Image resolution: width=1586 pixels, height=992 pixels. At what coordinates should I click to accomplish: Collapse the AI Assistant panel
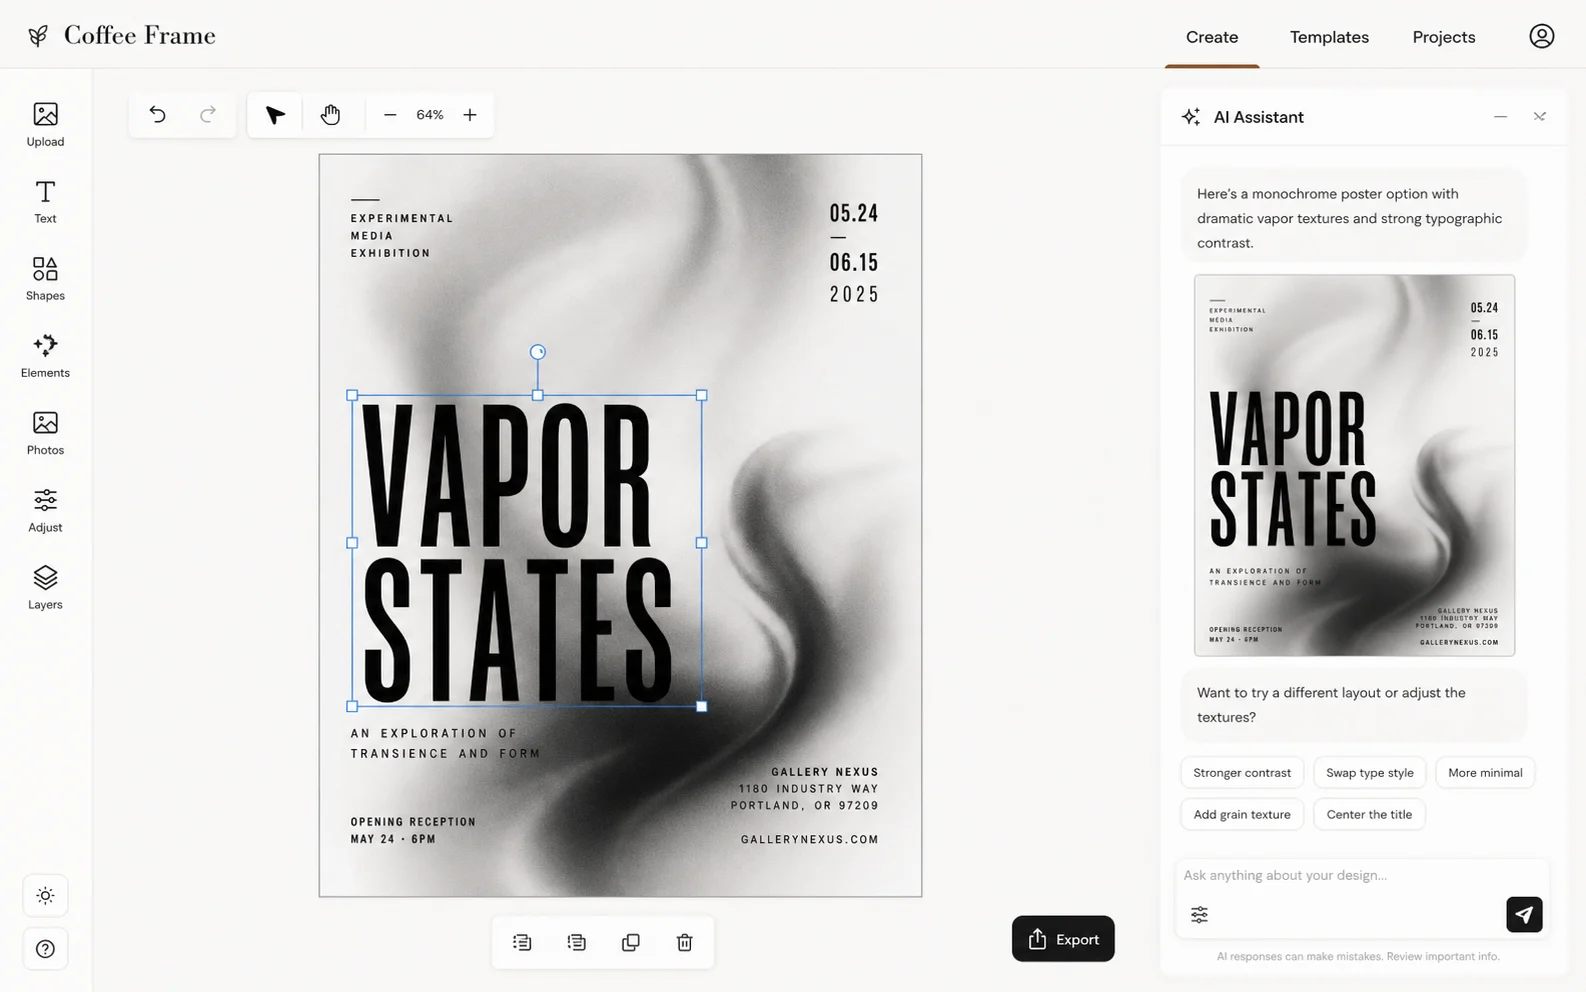coord(1500,116)
